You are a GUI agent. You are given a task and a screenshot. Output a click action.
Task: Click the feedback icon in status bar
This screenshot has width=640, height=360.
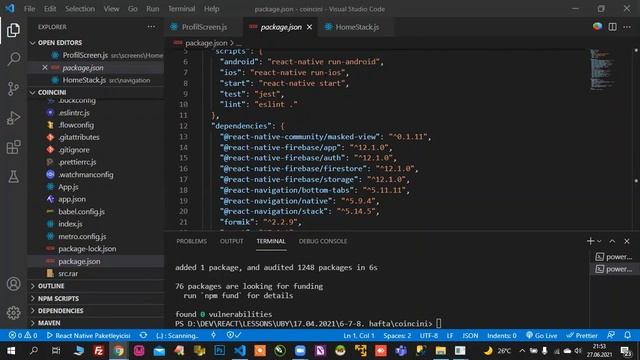(611, 336)
